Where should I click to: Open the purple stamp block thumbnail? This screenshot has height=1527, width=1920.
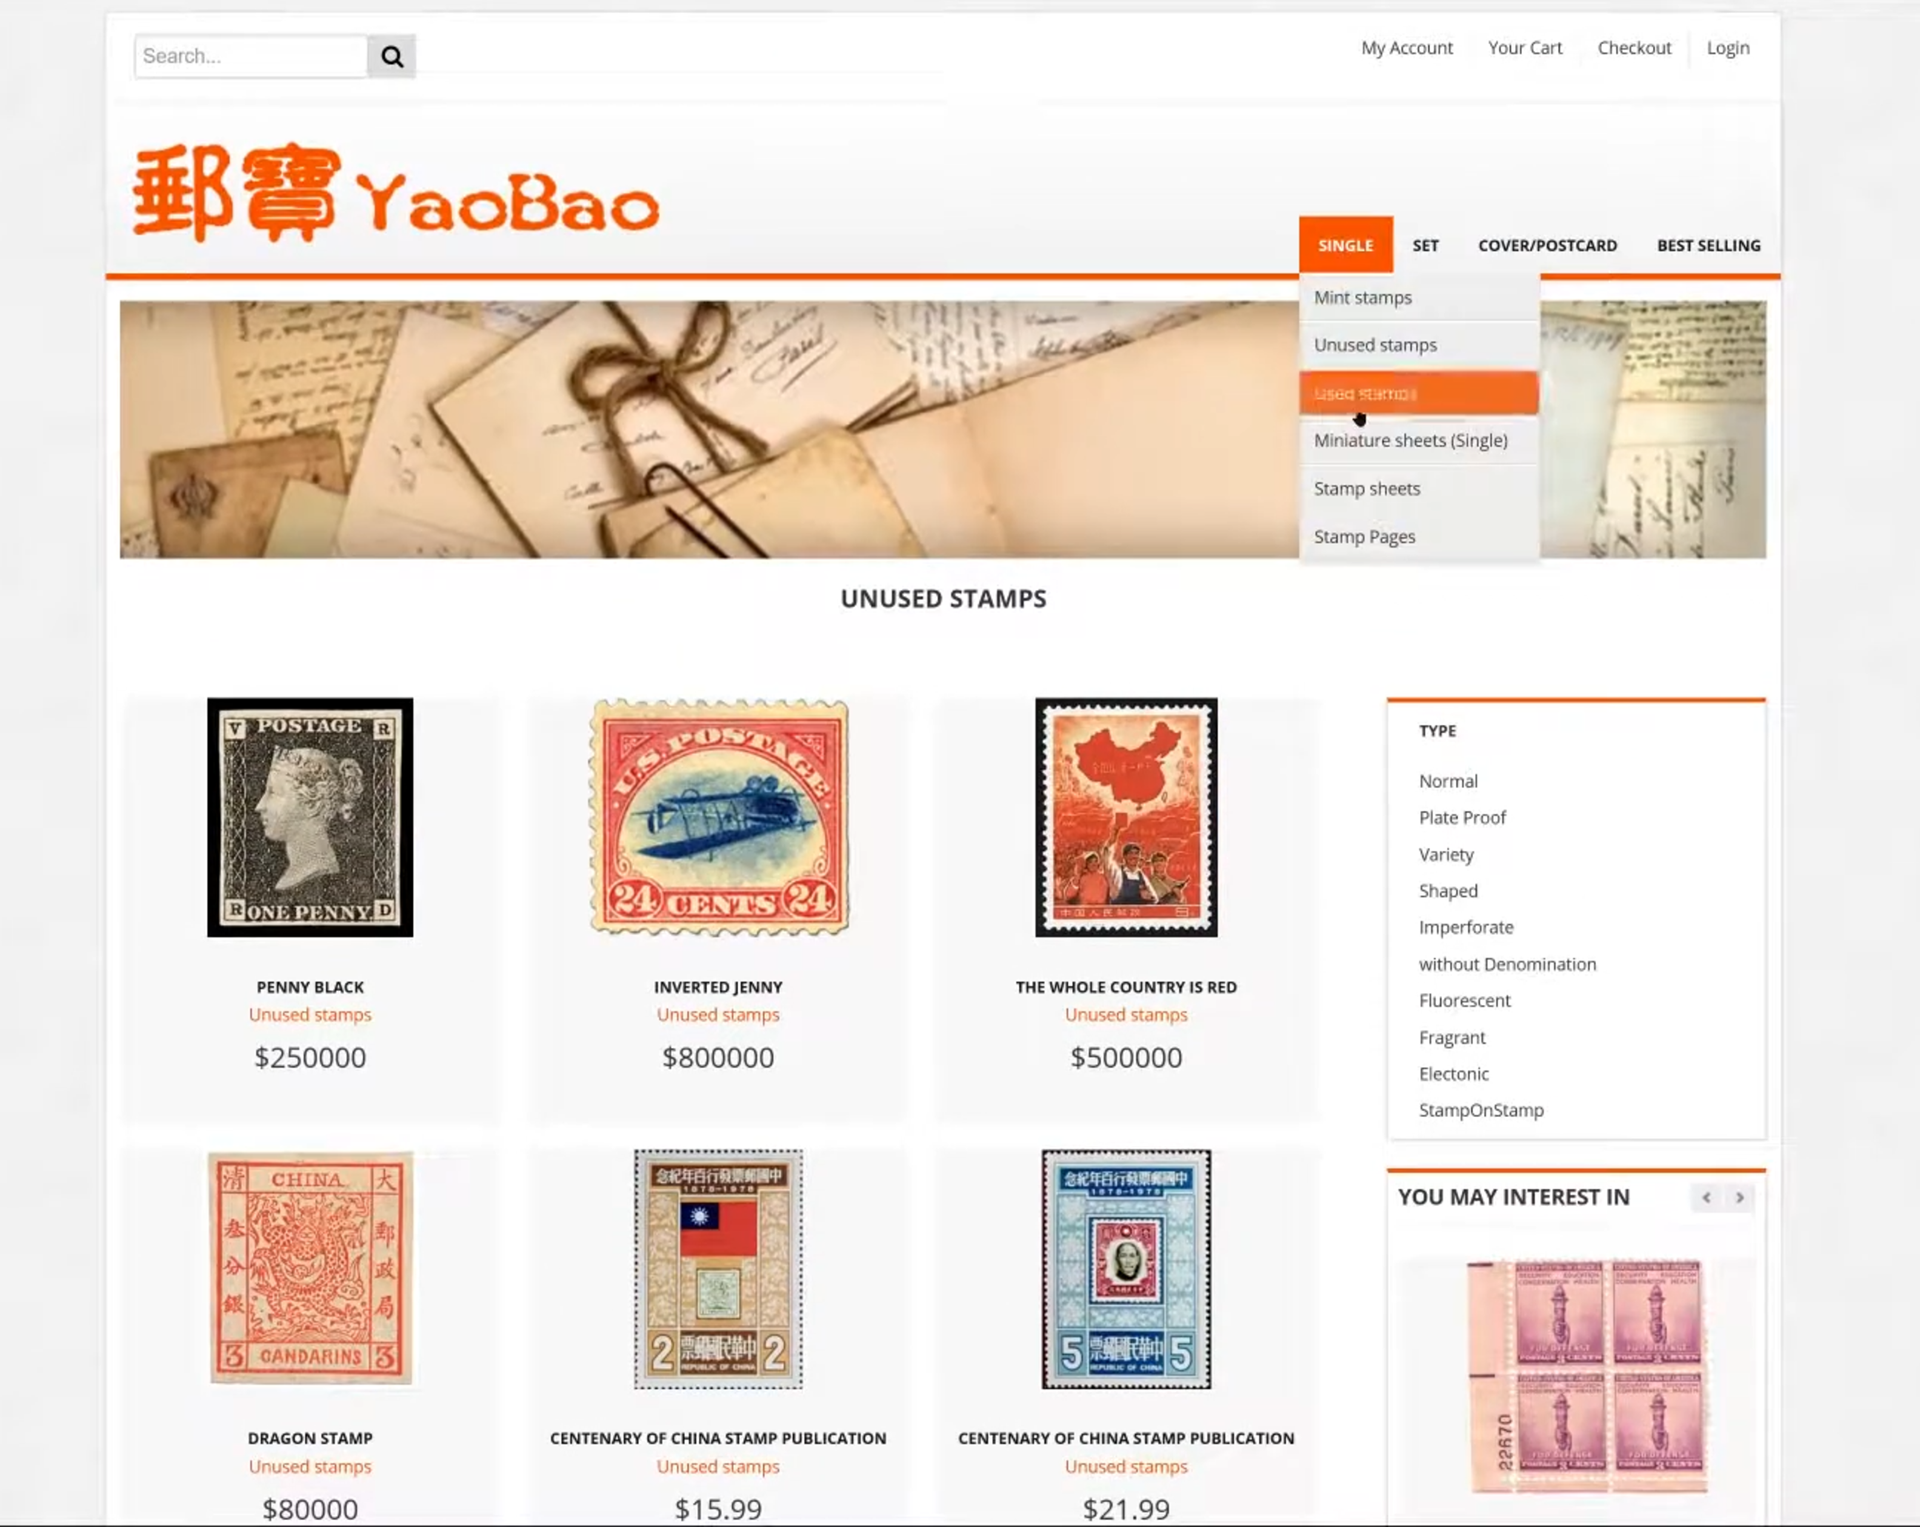point(1584,1375)
